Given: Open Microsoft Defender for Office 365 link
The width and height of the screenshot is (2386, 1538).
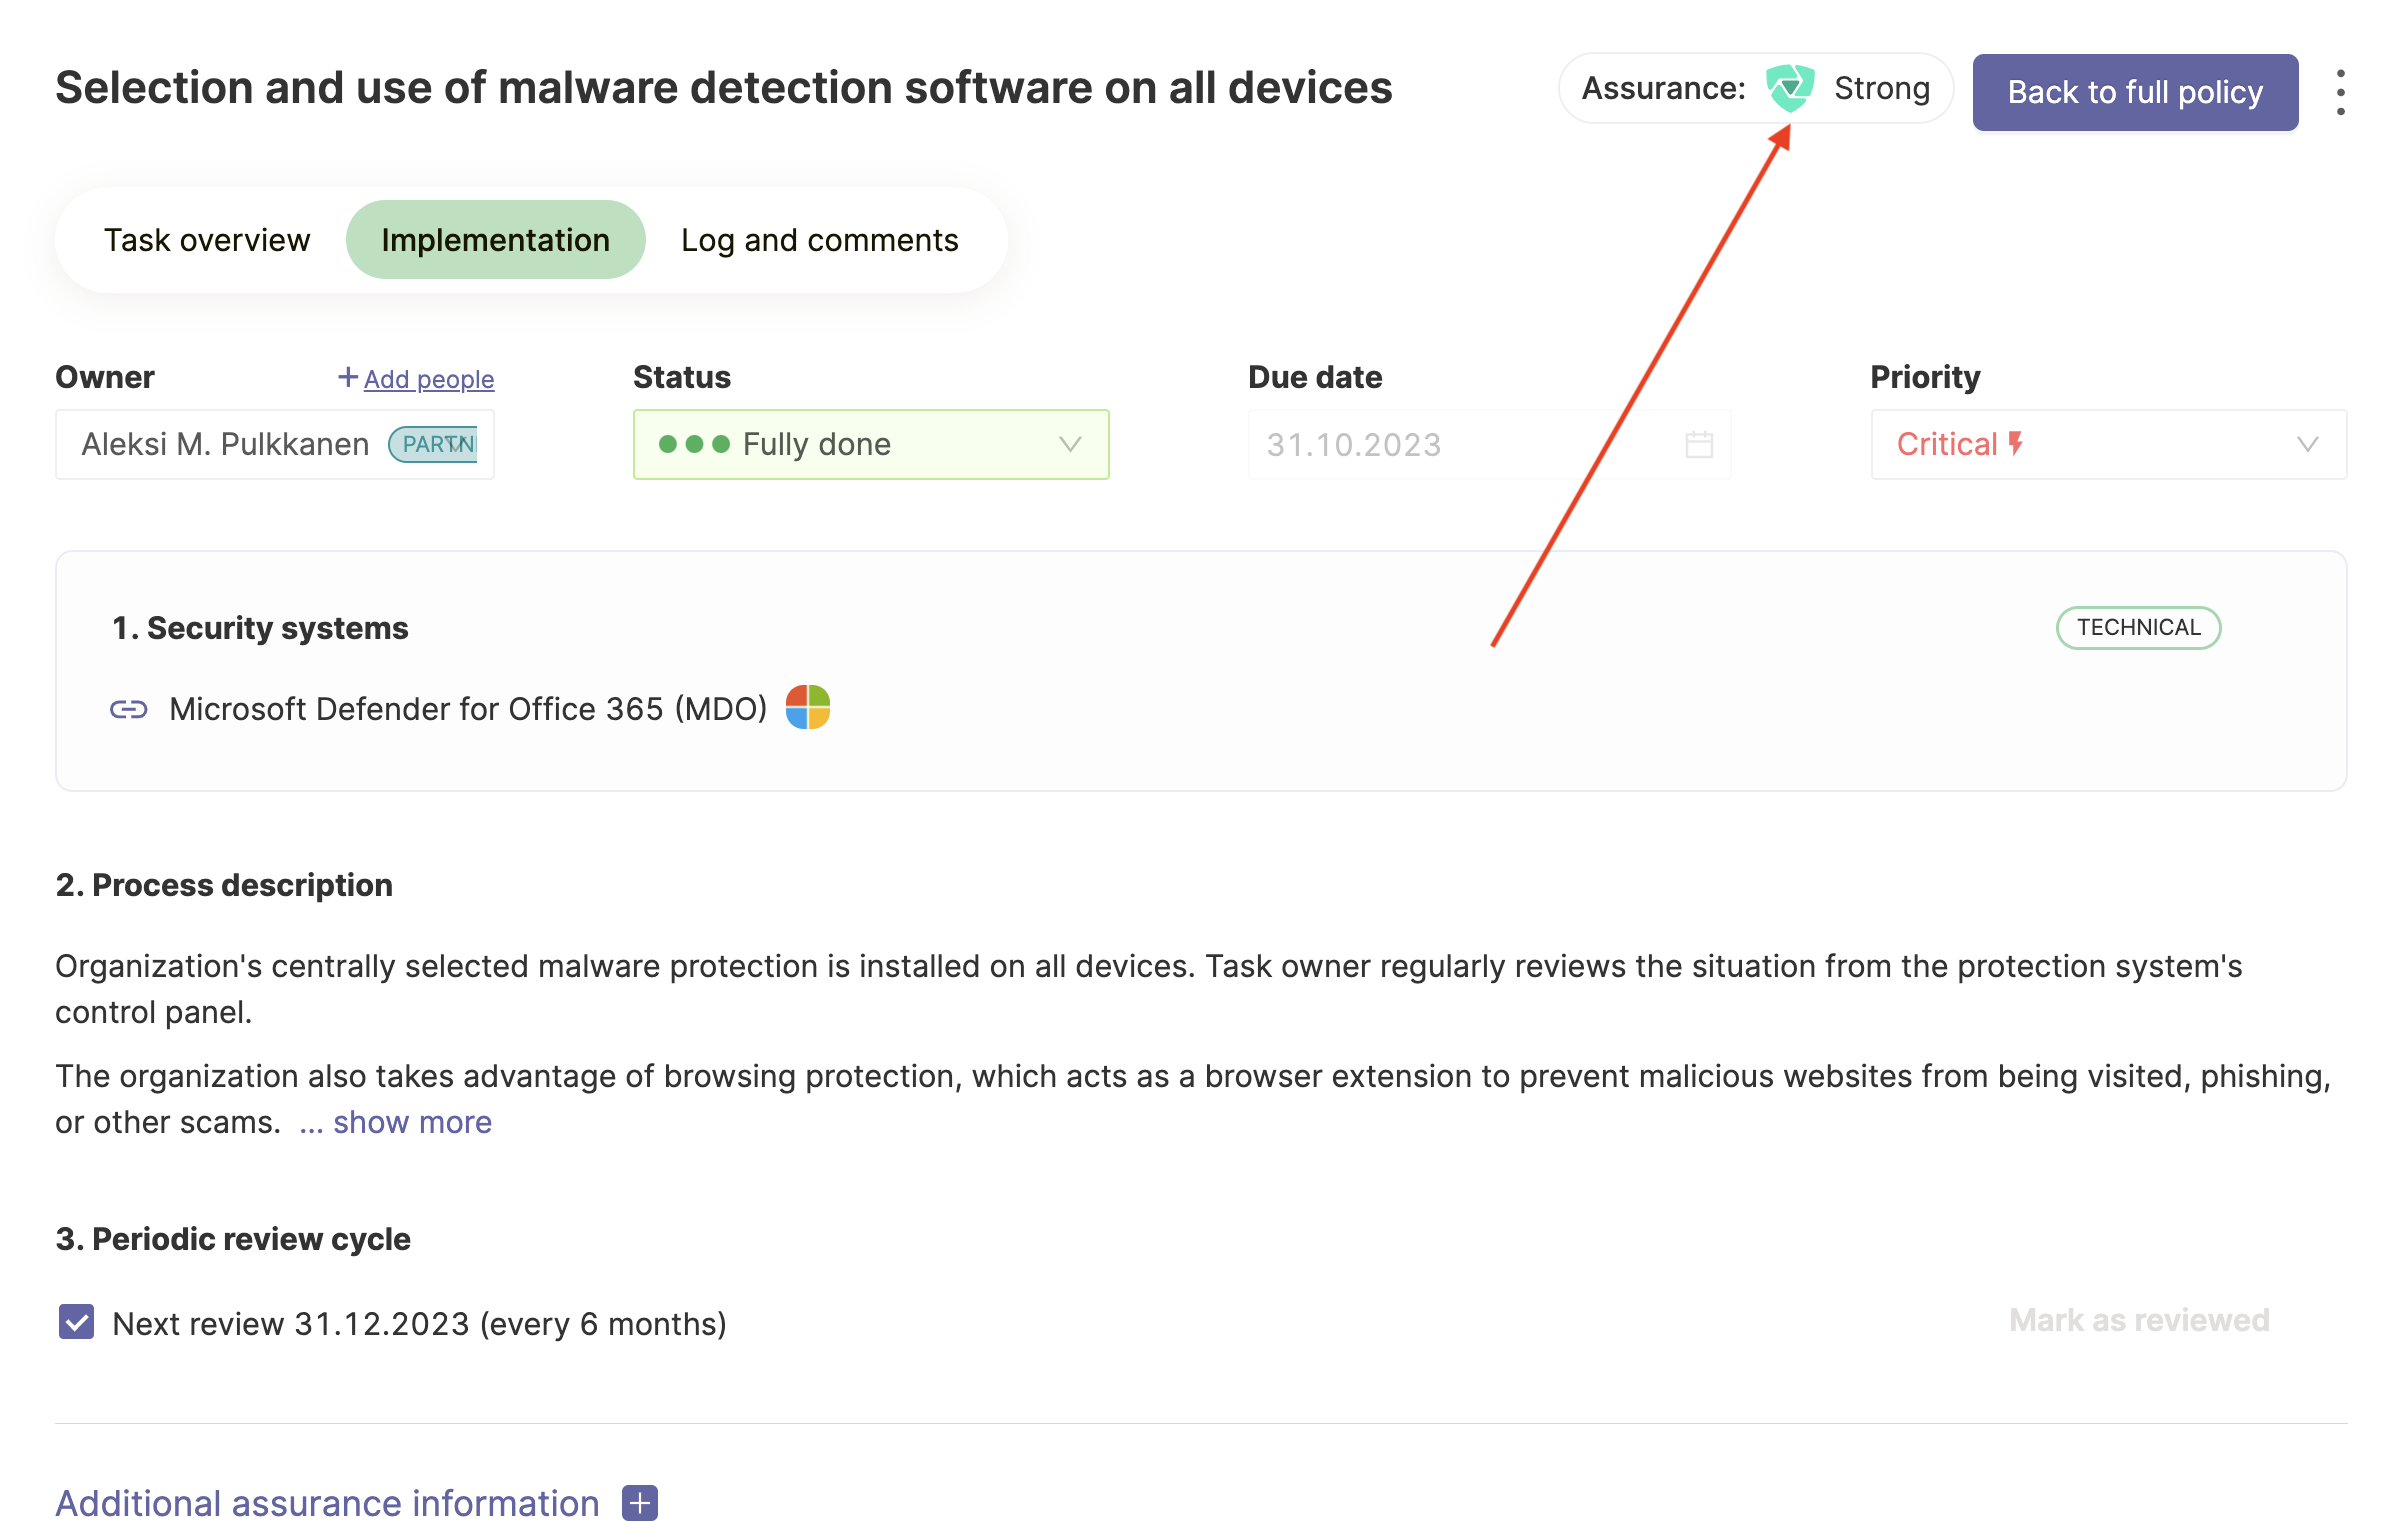Looking at the screenshot, I should [x=468, y=709].
